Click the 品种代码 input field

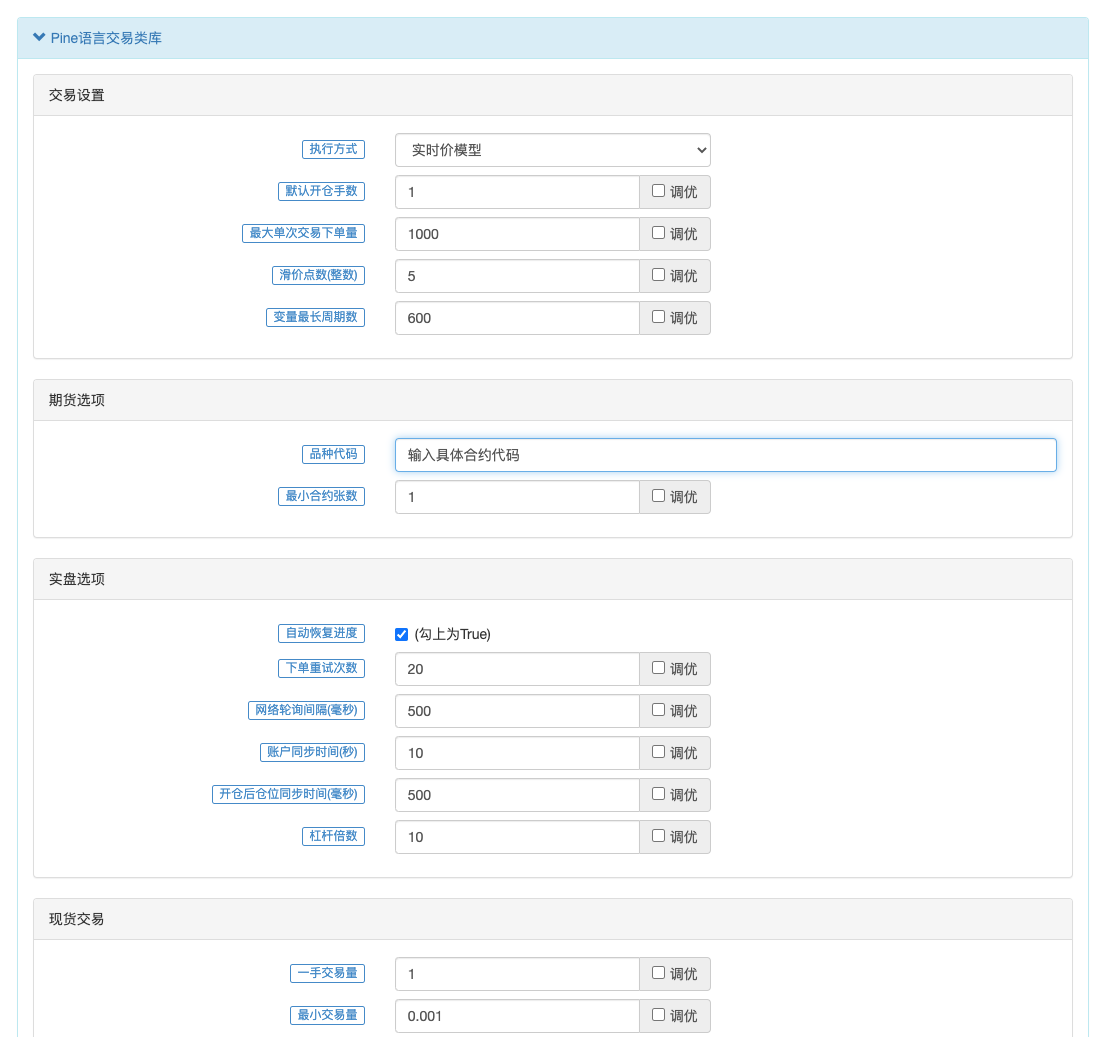click(x=725, y=455)
